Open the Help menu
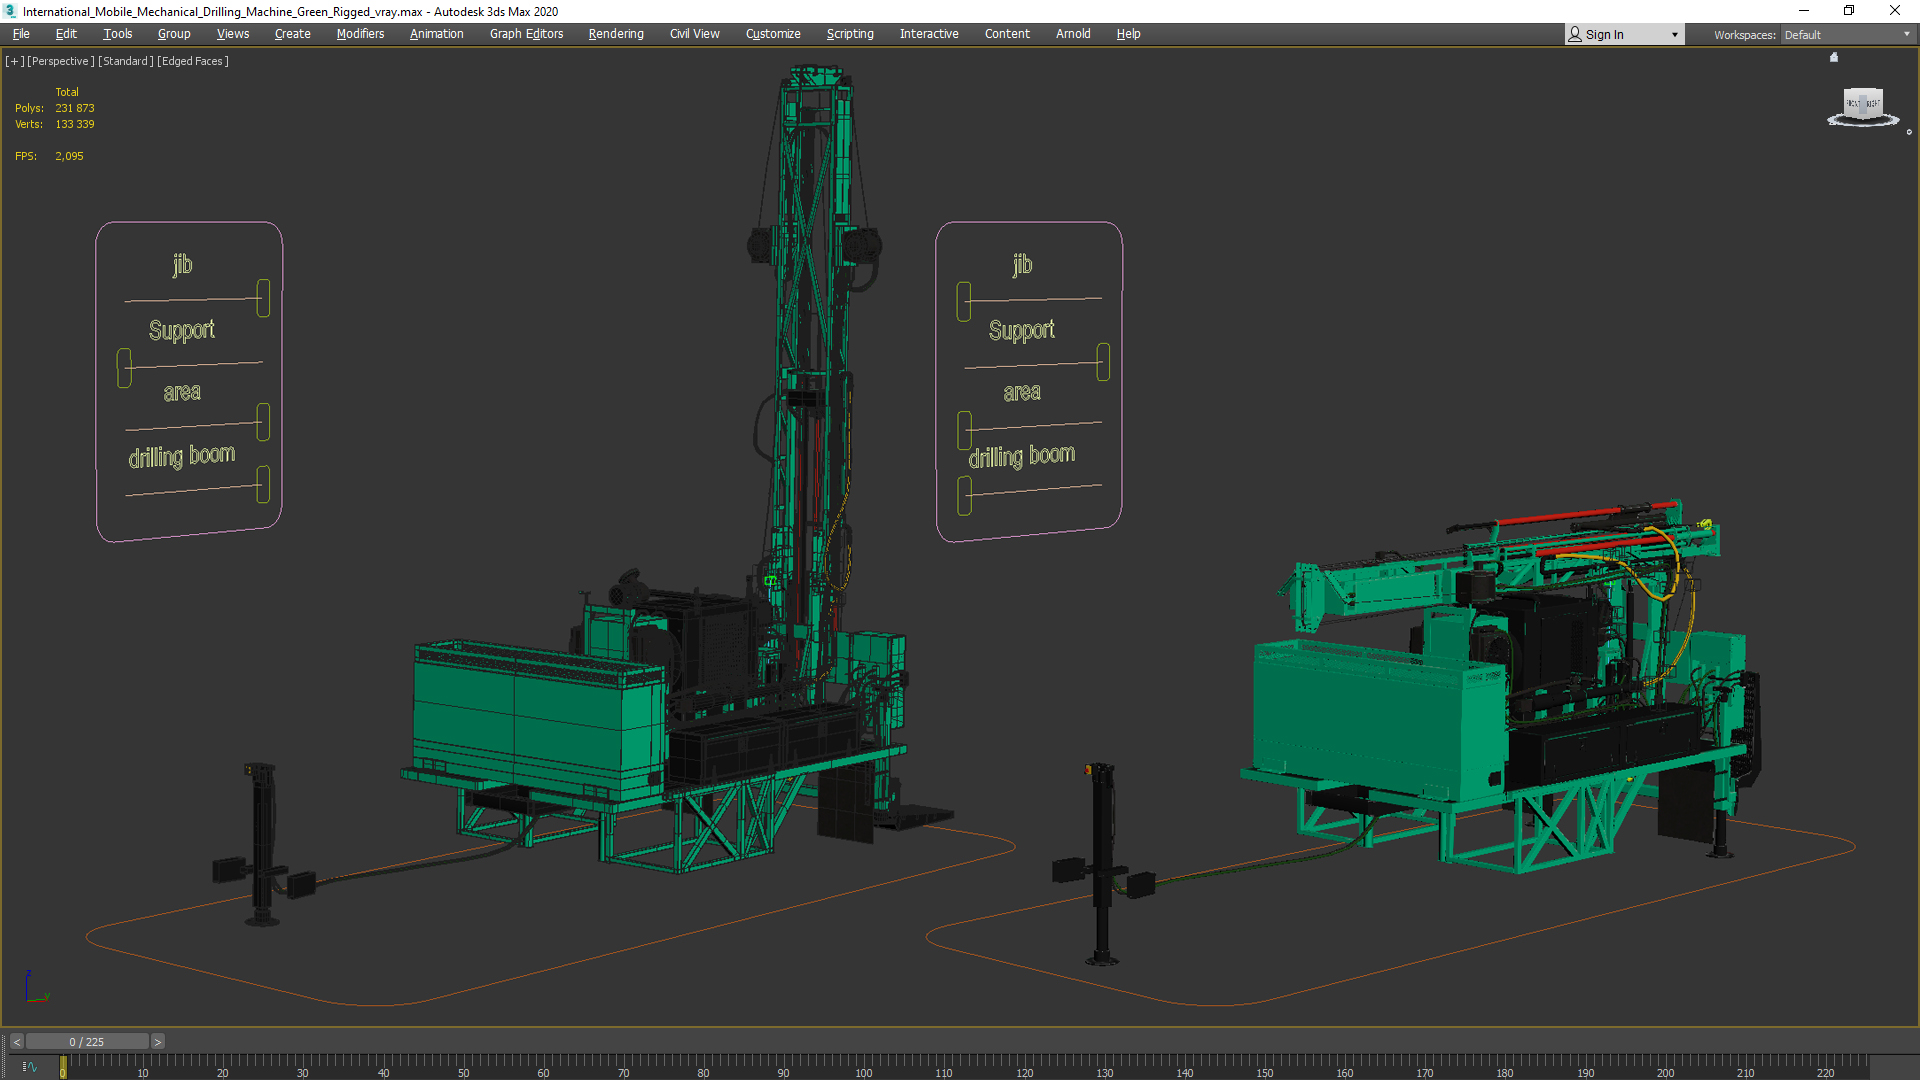 pos(1128,34)
